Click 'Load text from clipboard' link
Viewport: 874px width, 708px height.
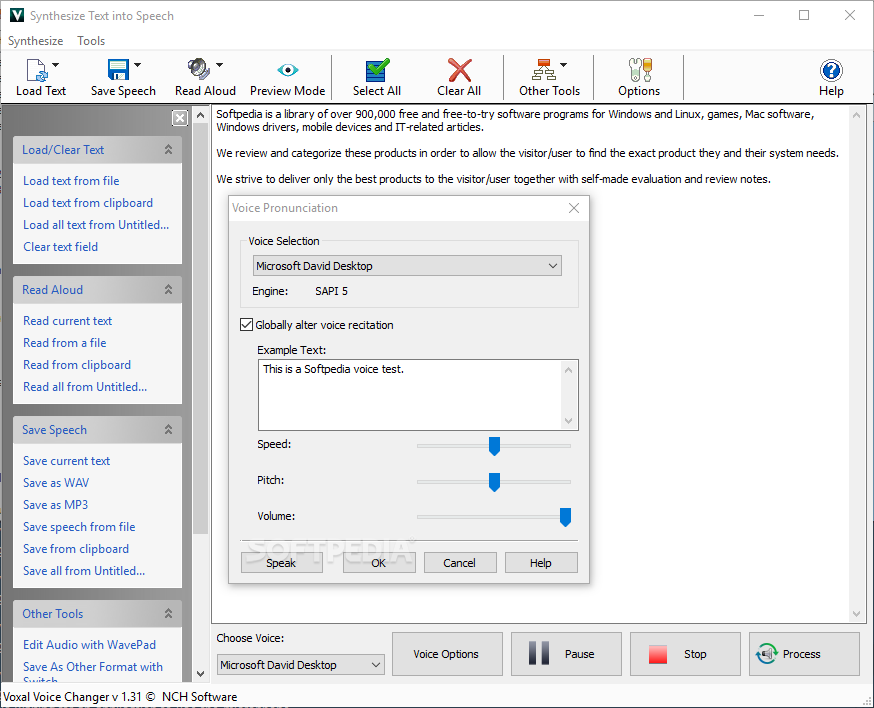pos(88,203)
